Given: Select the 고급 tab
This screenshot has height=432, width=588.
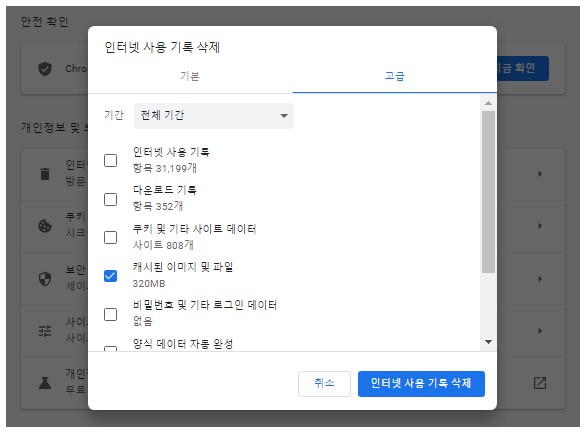Looking at the screenshot, I should click(x=395, y=76).
